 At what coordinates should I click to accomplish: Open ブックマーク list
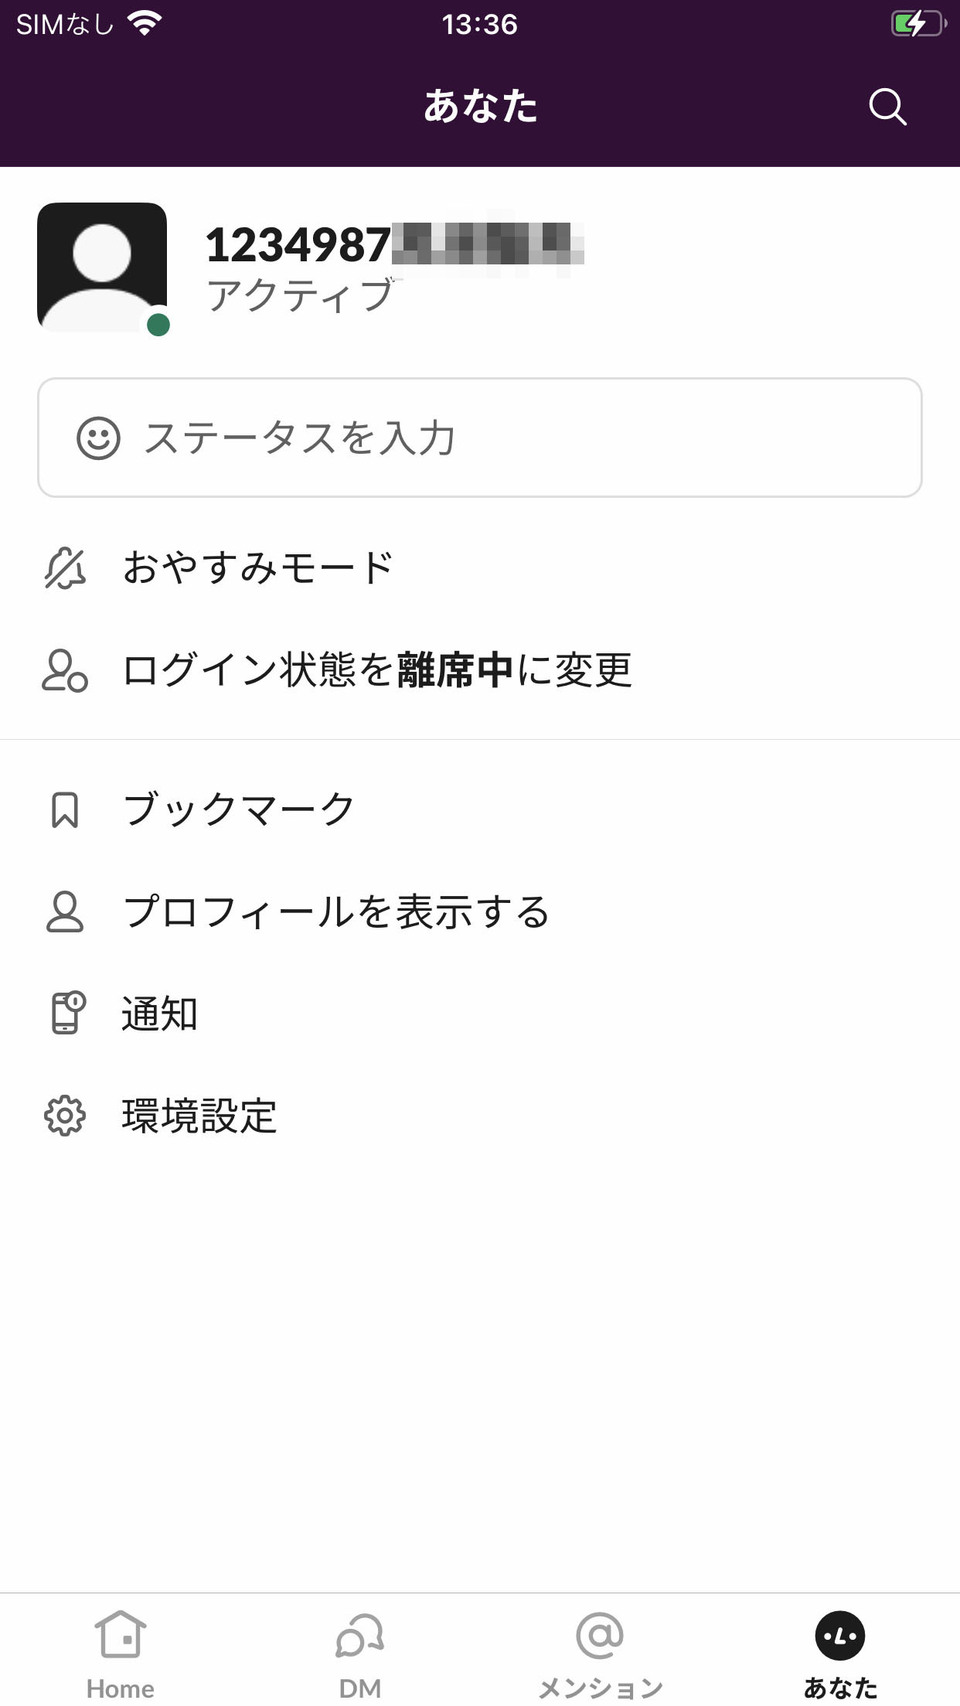coord(238,810)
